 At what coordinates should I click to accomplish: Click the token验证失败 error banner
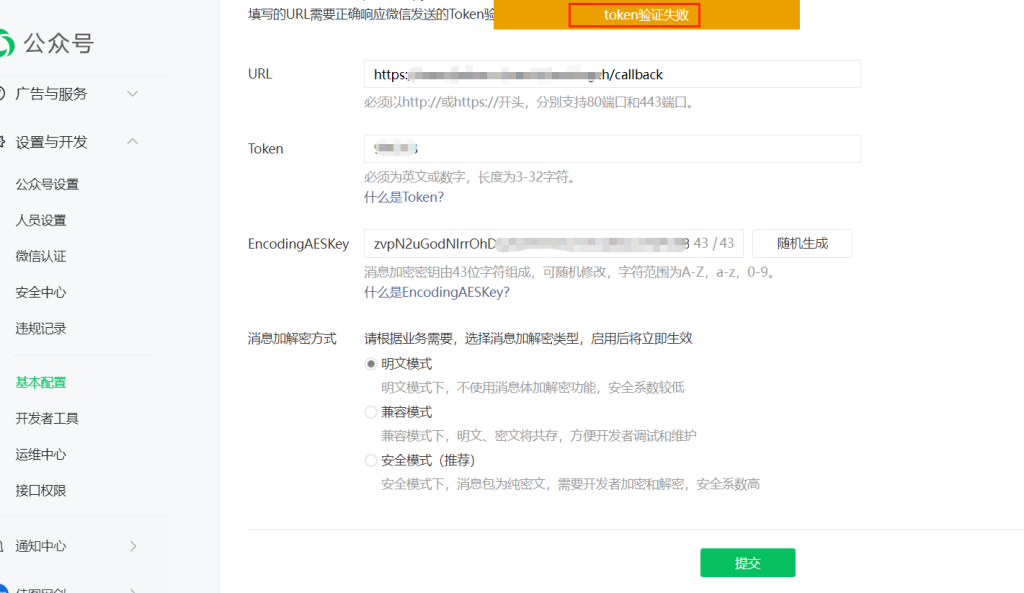point(633,16)
